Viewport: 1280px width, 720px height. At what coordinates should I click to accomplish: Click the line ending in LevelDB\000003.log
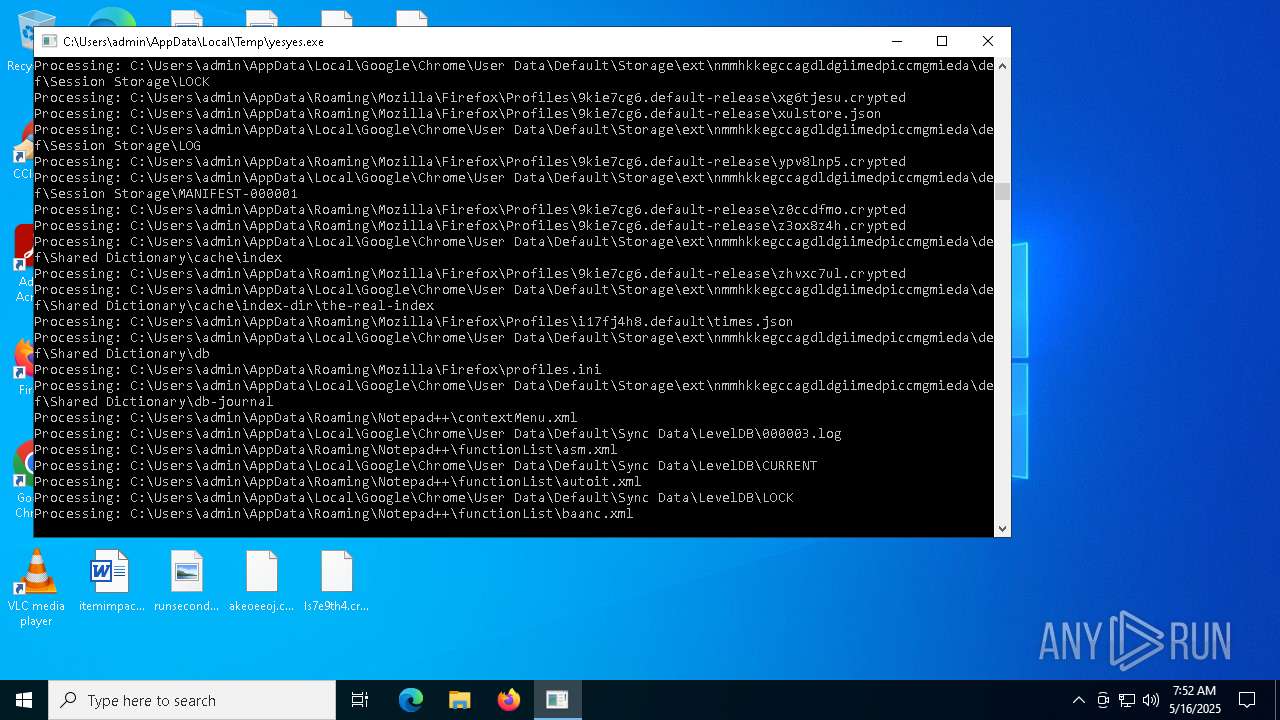point(438,434)
